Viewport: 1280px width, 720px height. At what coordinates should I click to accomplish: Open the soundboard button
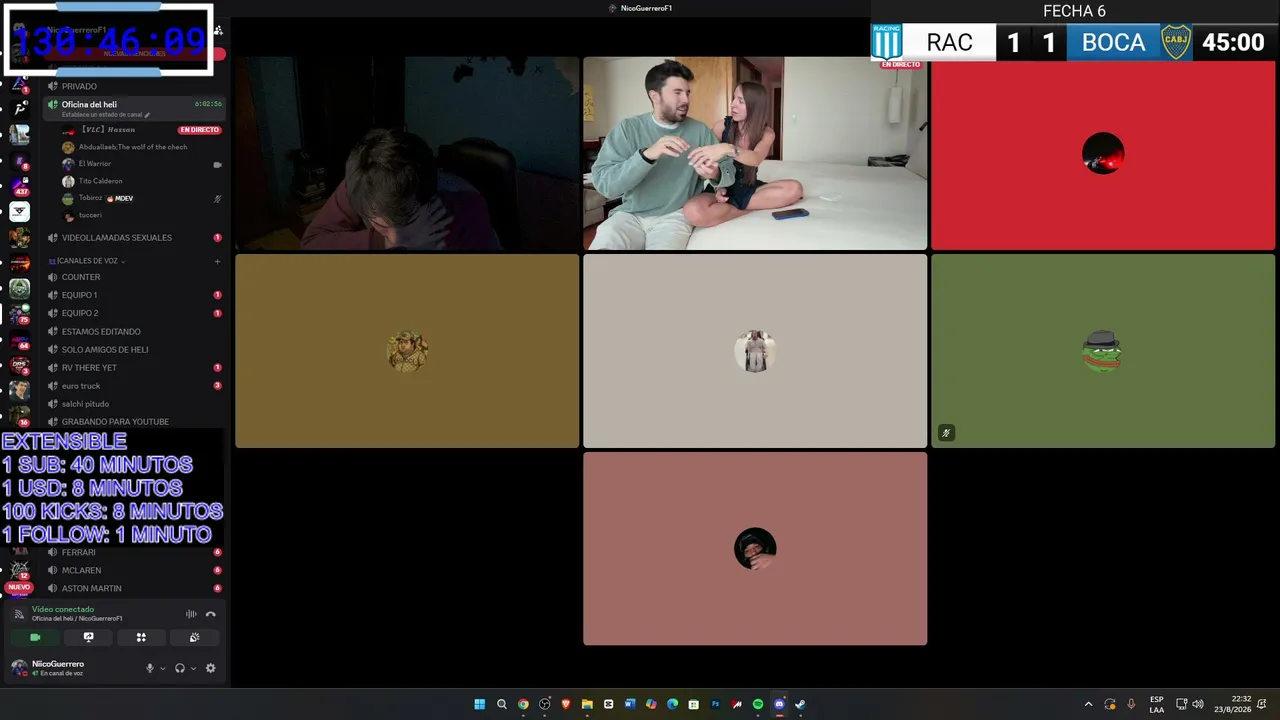194,637
